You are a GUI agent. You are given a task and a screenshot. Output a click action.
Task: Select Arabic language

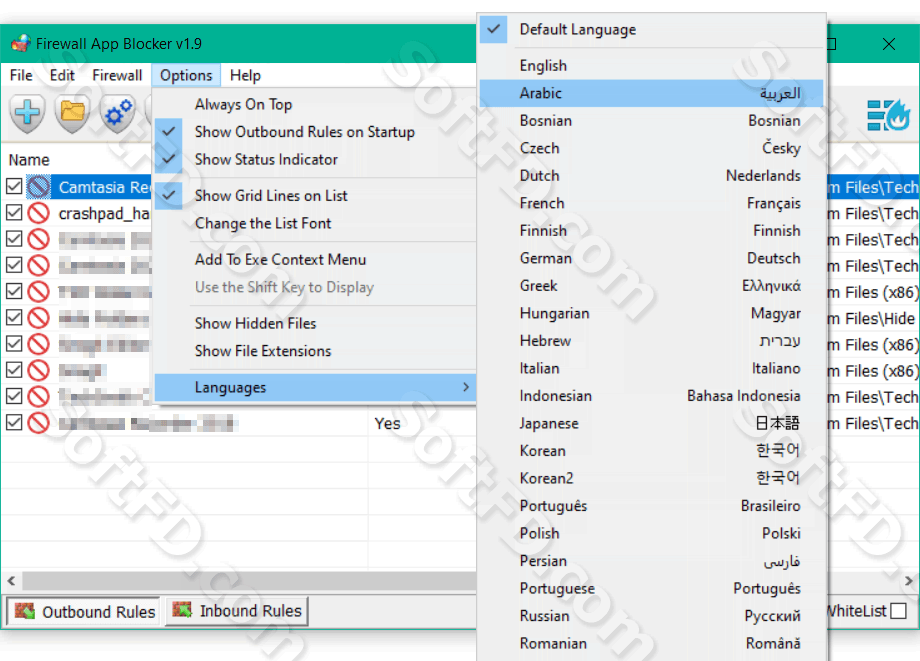click(651, 93)
